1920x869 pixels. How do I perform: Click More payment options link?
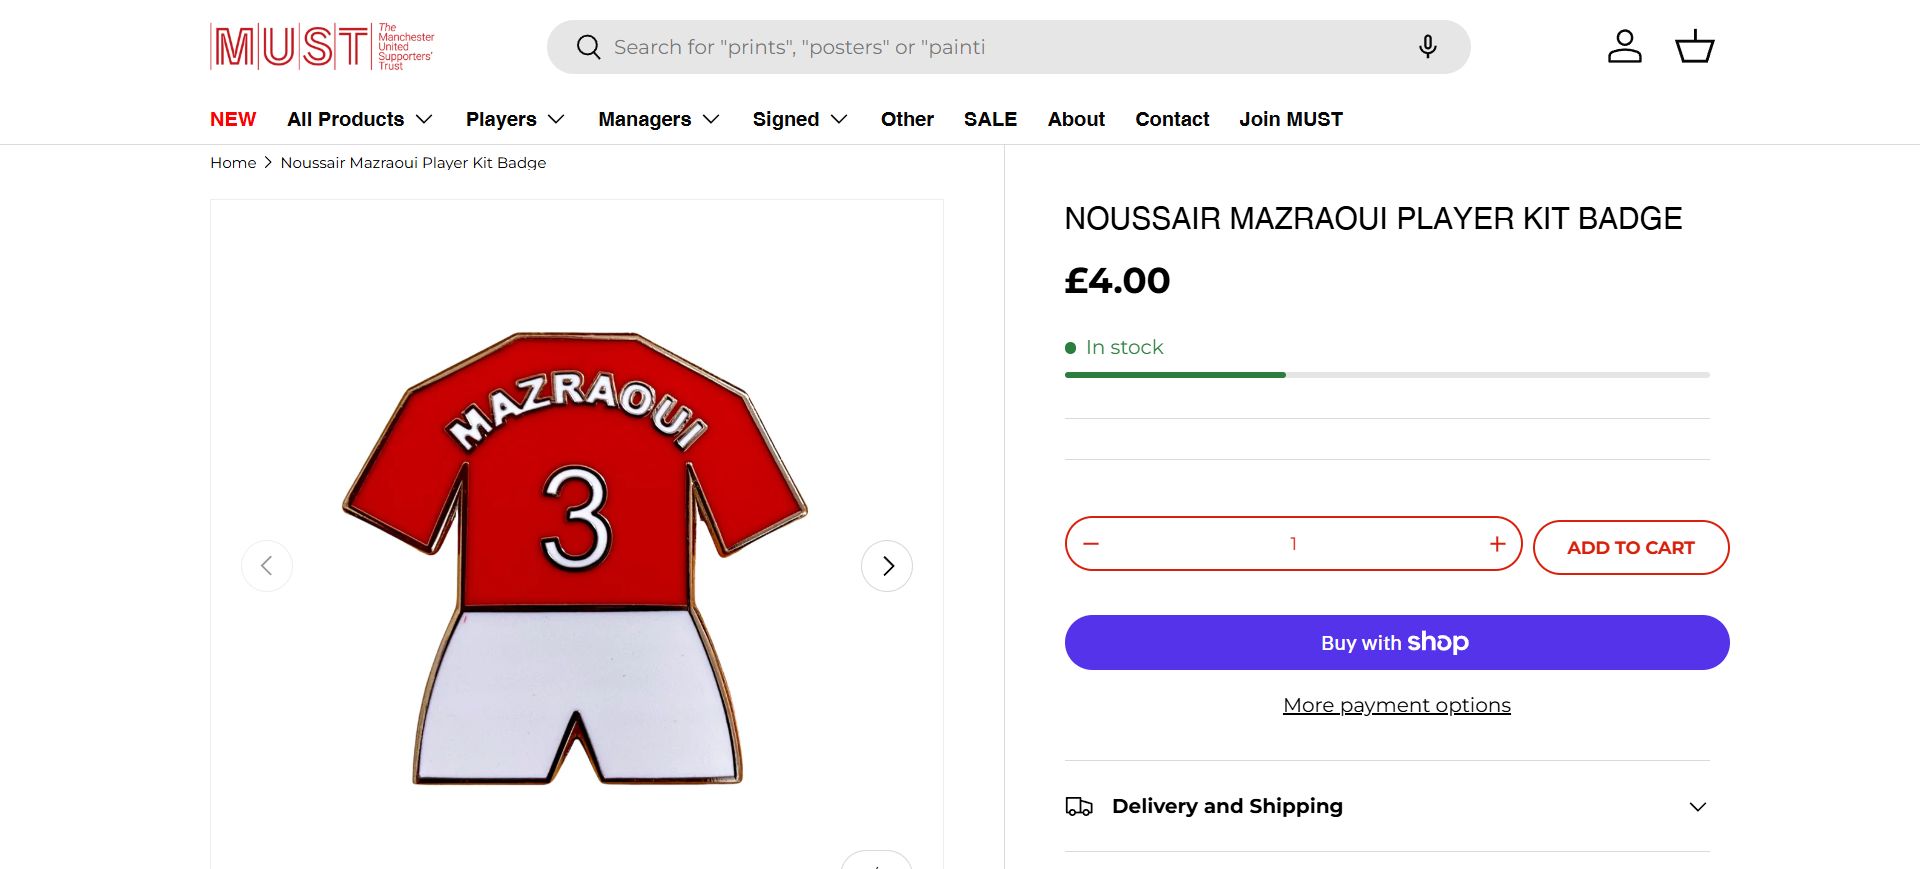click(1396, 705)
